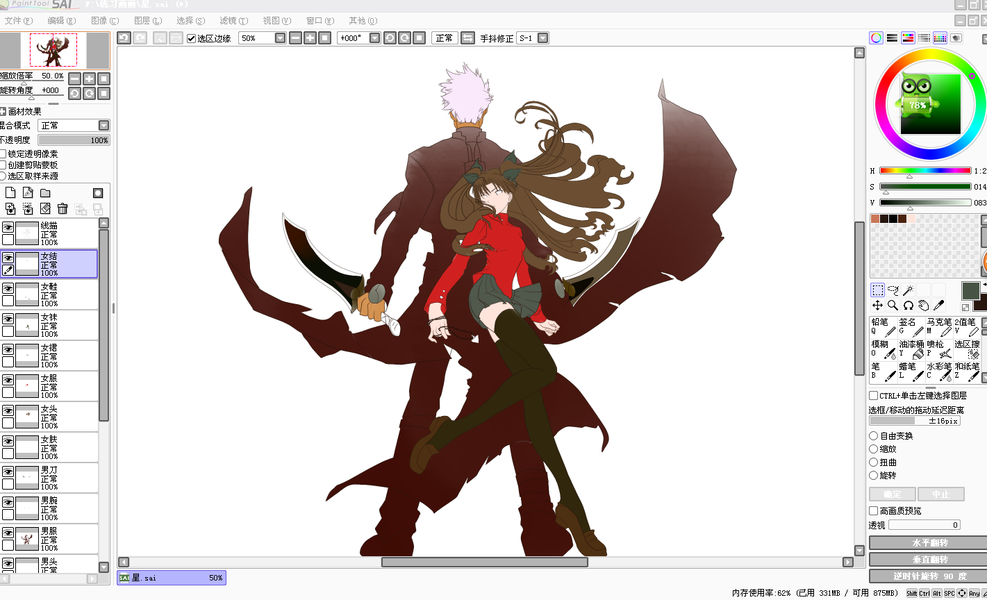This screenshot has width=987, height=600.
Task: Select 自由变换 radio option
Action: click(x=874, y=436)
